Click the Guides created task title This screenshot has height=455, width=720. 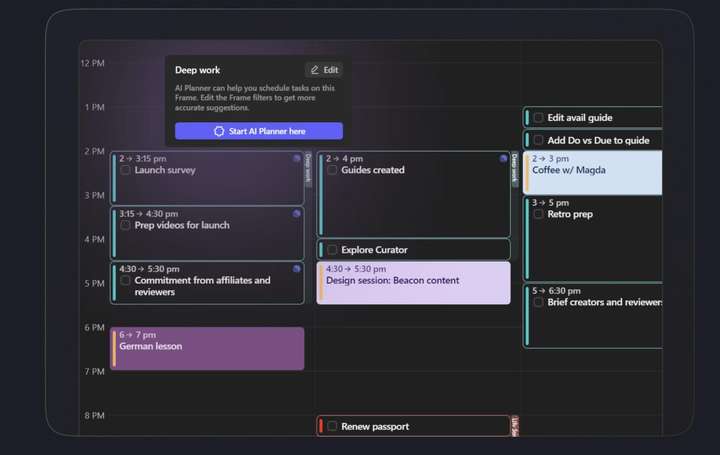tap(373, 170)
